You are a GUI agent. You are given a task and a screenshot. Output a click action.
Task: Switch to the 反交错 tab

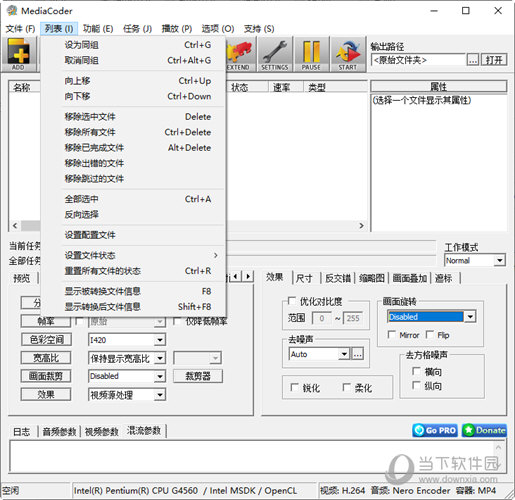338,278
